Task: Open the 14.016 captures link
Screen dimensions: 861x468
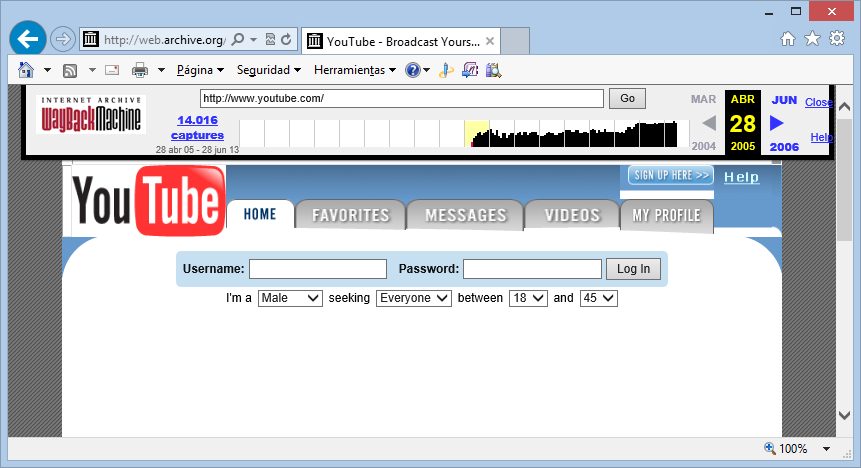Action: [x=197, y=127]
